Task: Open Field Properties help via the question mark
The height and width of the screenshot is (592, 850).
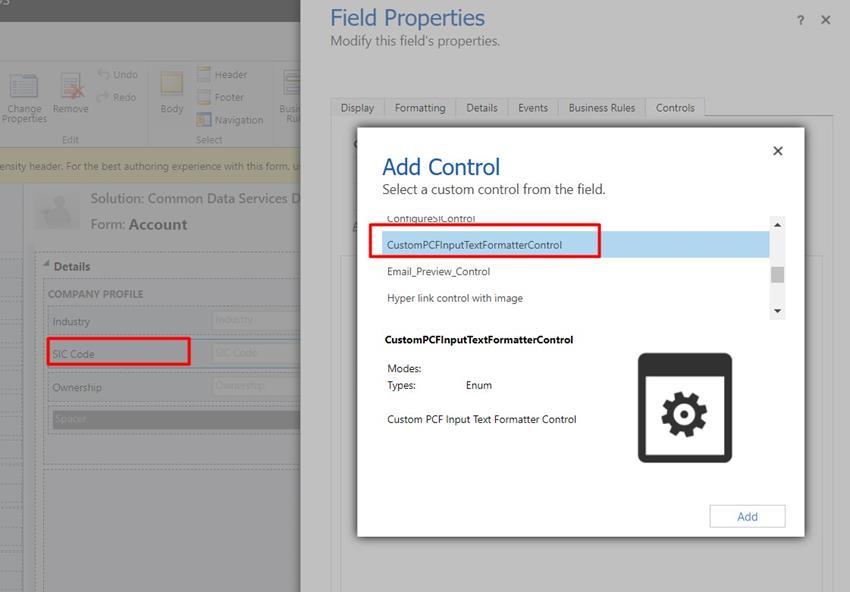Action: click(799, 20)
